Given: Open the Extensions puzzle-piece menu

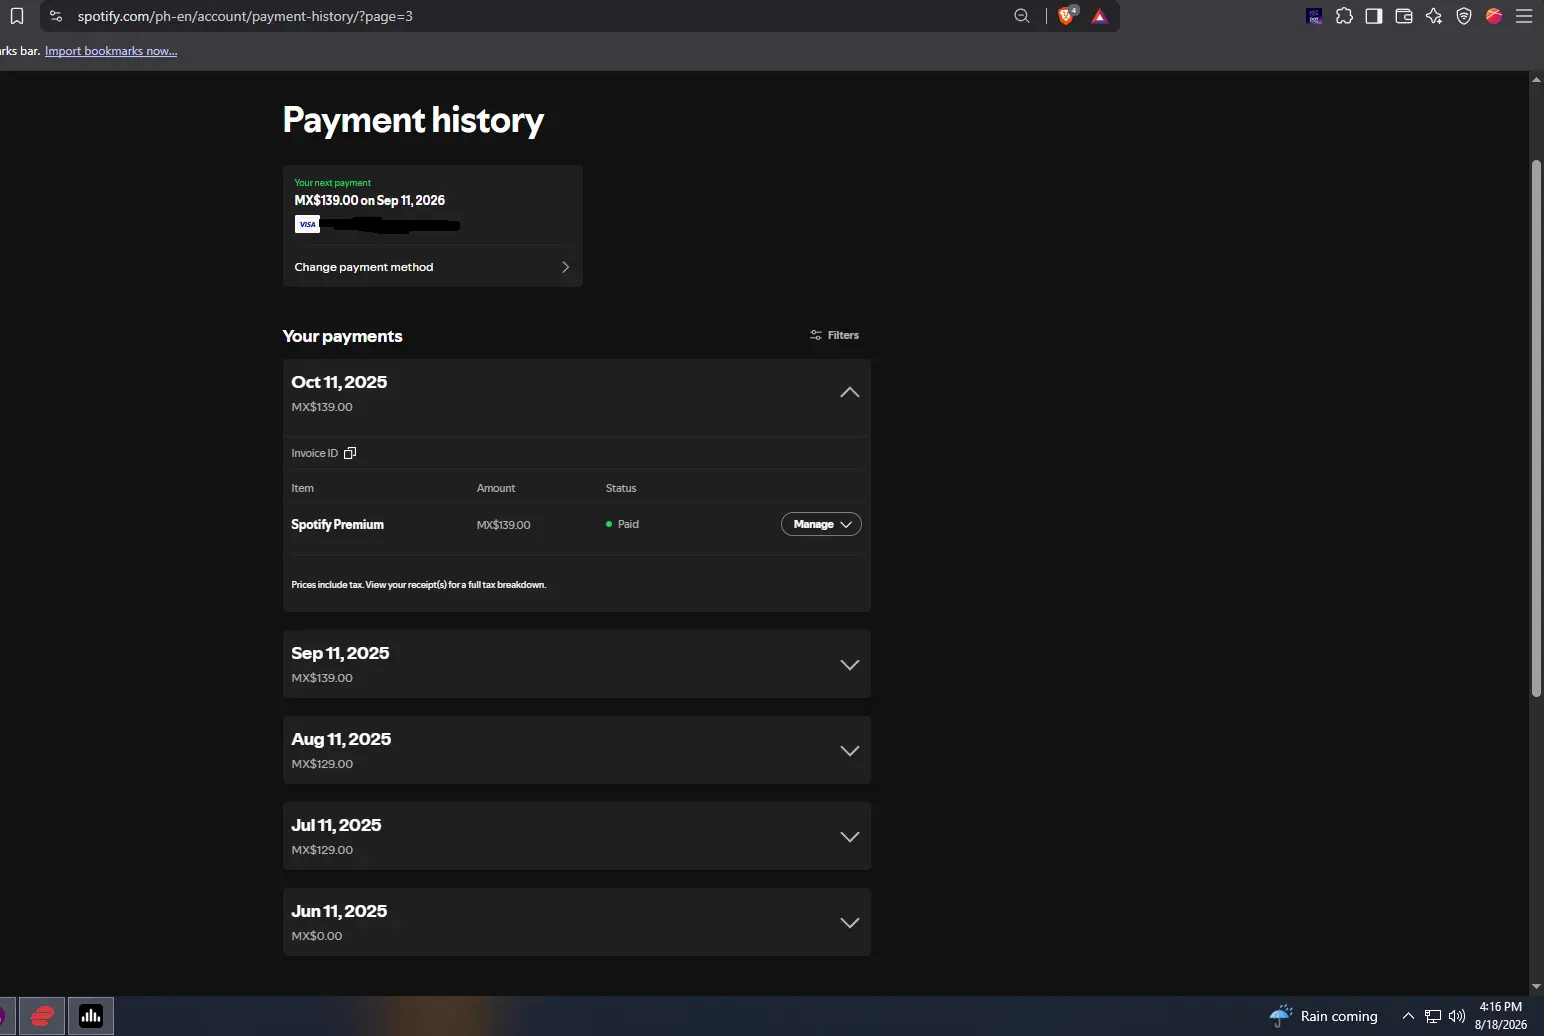Looking at the screenshot, I should 1344,16.
